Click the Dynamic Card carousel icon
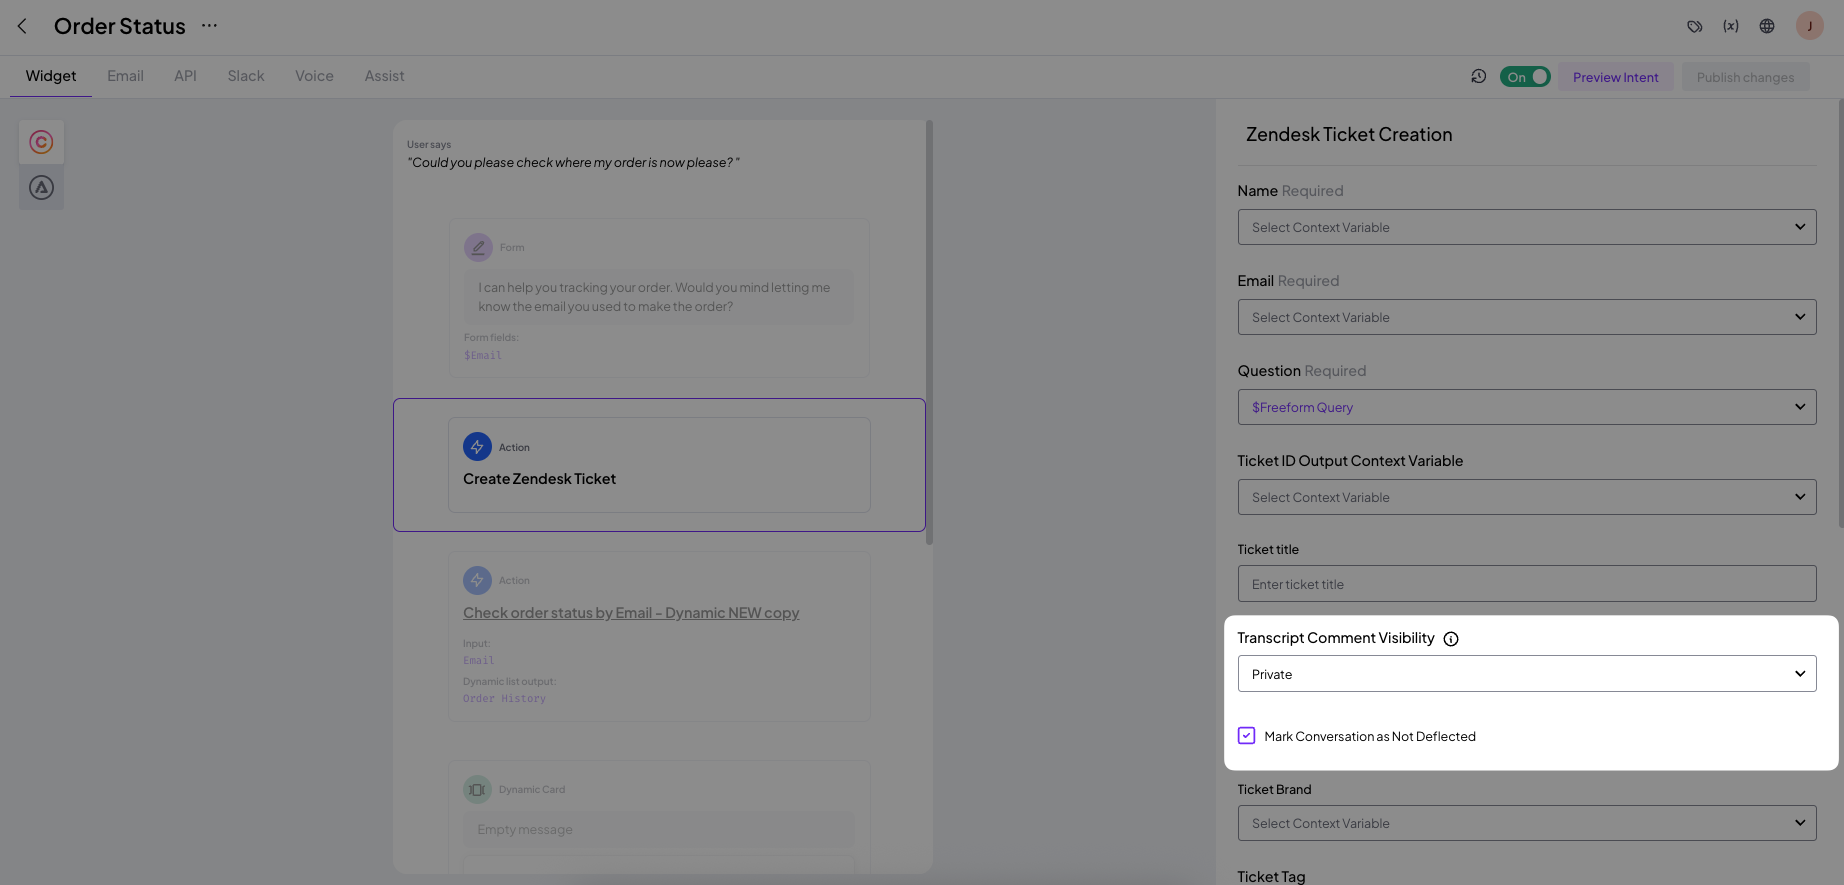 point(477,789)
